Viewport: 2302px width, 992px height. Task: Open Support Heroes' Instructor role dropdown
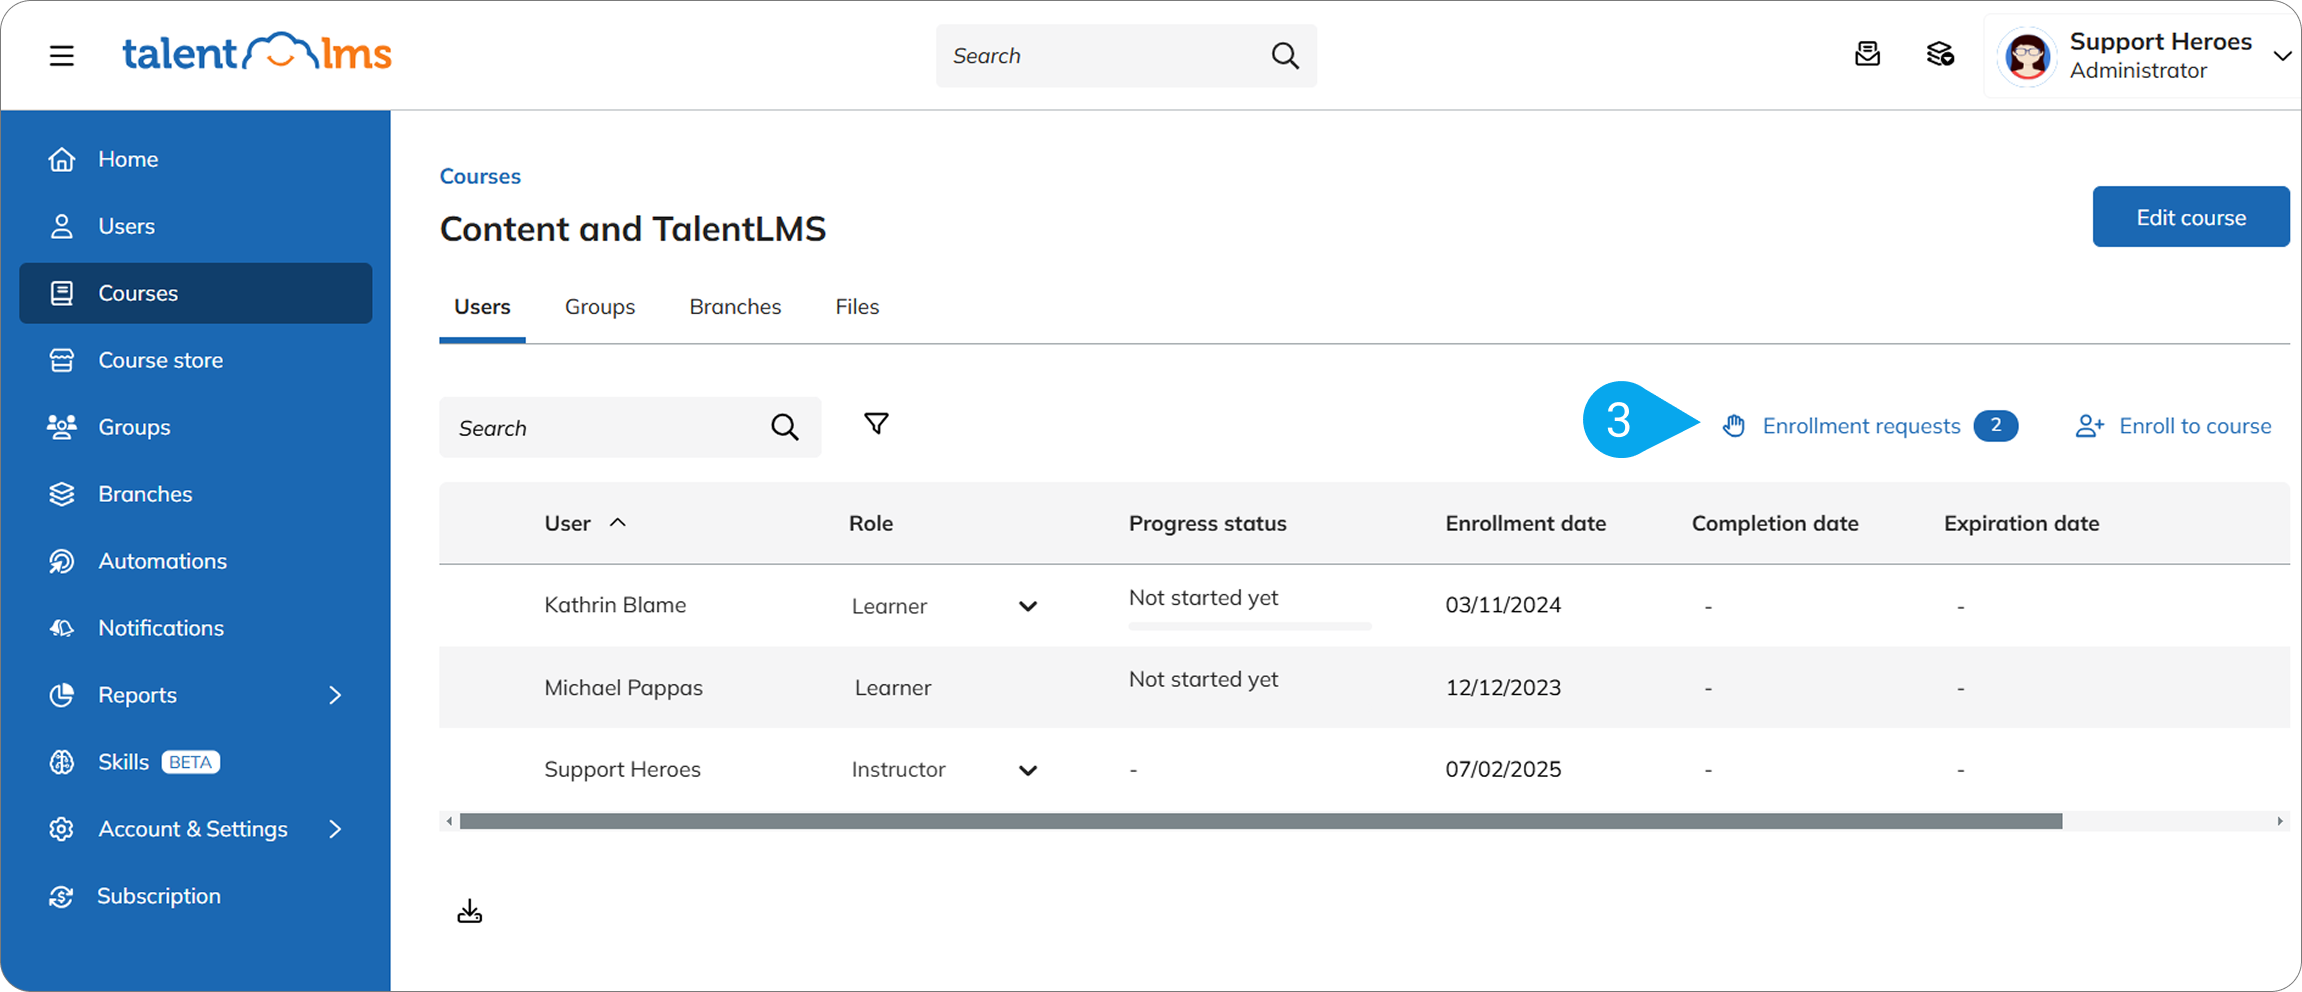(x=1028, y=770)
